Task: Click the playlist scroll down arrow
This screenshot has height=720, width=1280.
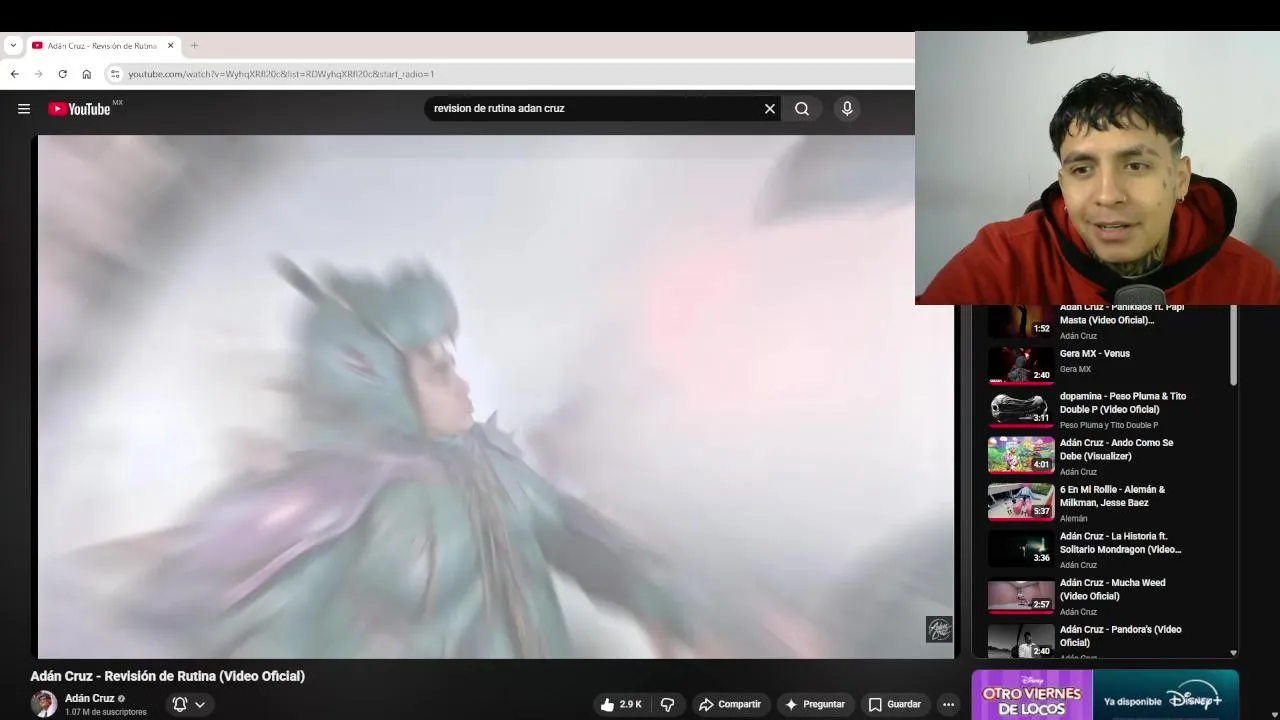Action: (x=1233, y=652)
